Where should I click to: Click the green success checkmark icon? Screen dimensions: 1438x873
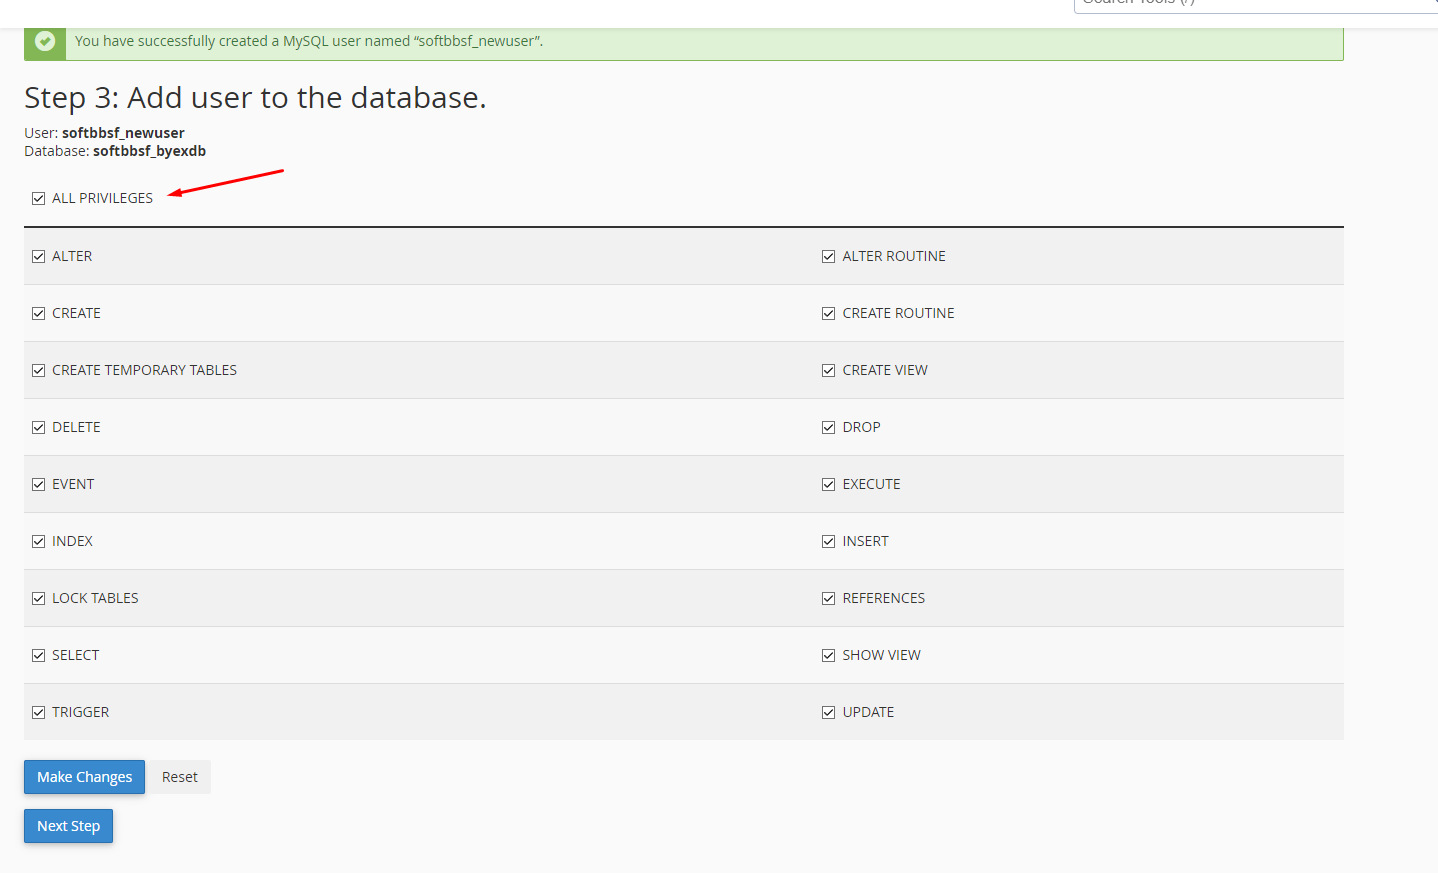[x=45, y=41]
